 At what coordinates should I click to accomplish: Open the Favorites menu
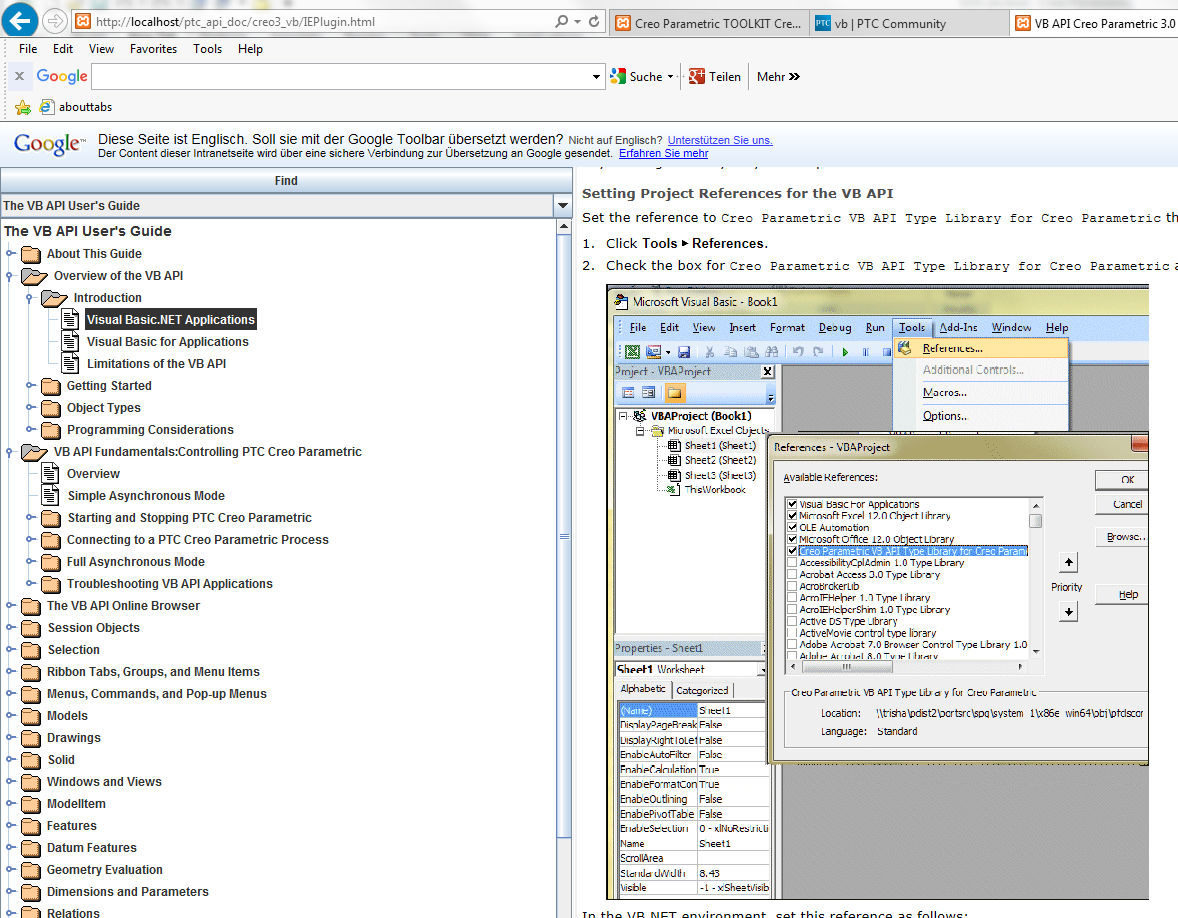[153, 49]
